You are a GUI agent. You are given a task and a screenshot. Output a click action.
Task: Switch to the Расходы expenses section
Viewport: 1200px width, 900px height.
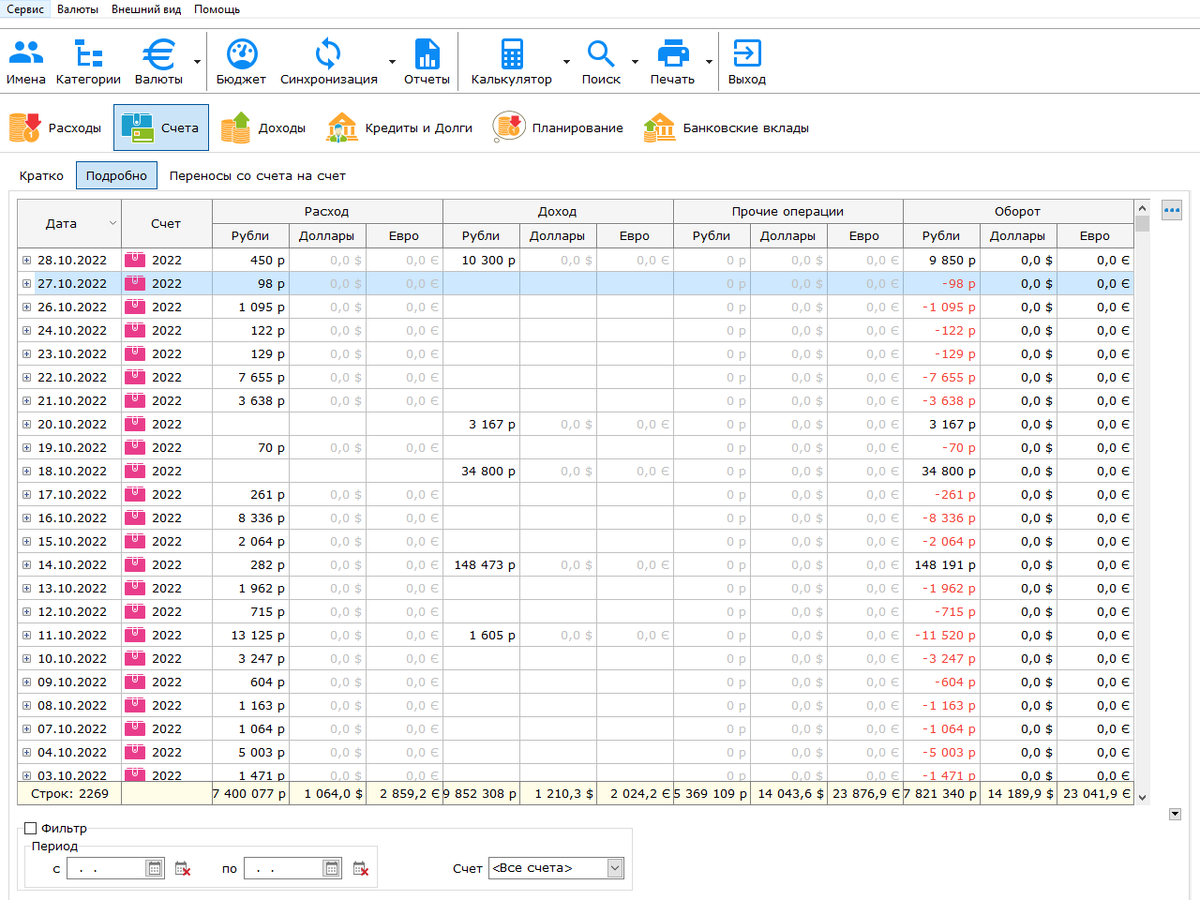55,128
